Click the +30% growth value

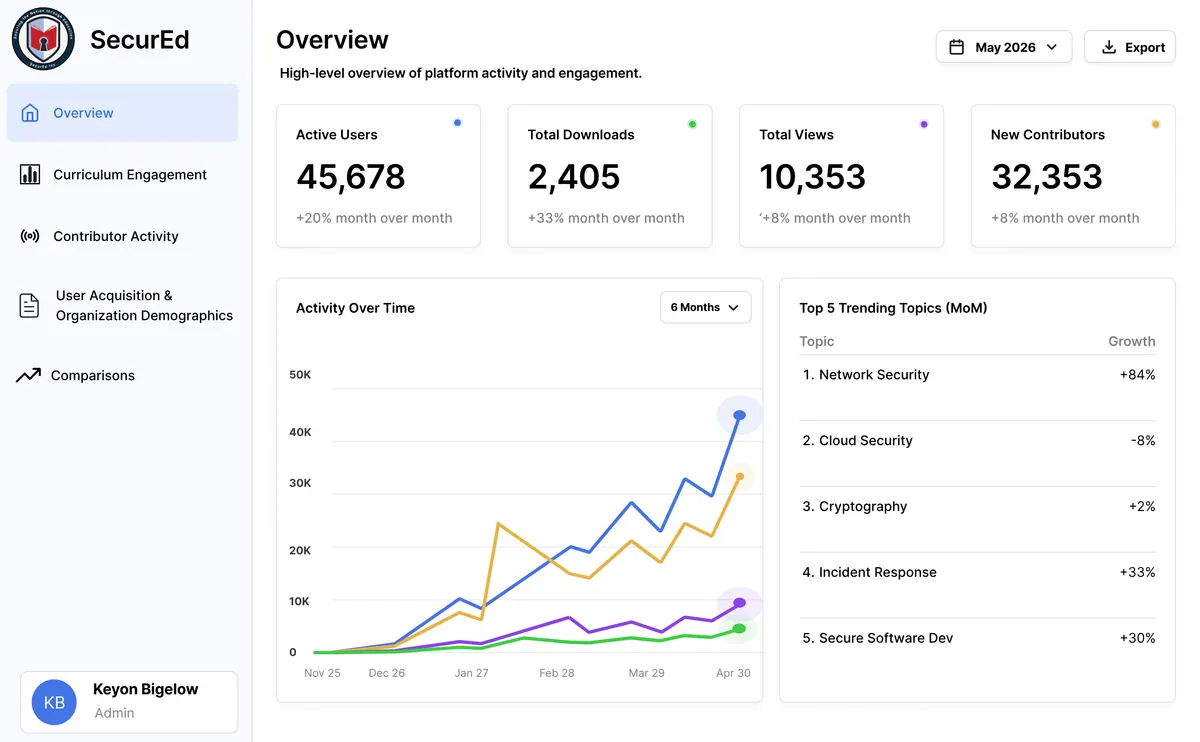tap(1137, 638)
